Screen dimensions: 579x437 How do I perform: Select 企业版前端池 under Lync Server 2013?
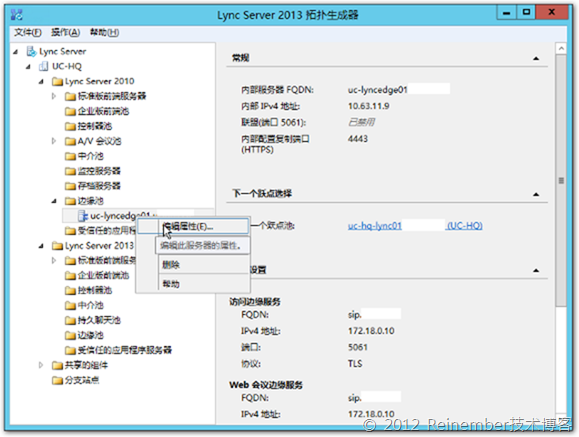[103, 275]
